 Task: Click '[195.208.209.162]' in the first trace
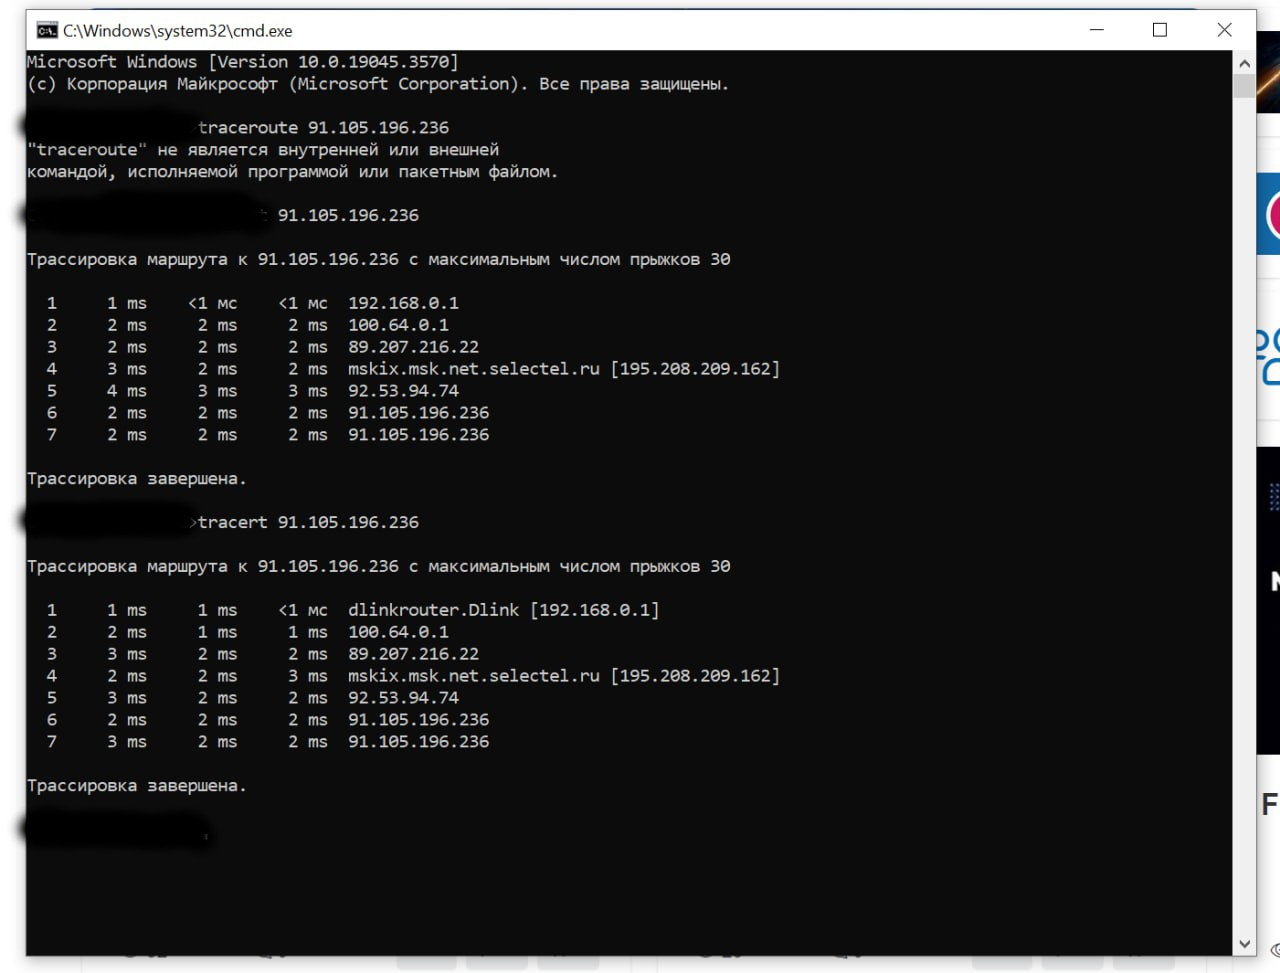pos(695,369)
